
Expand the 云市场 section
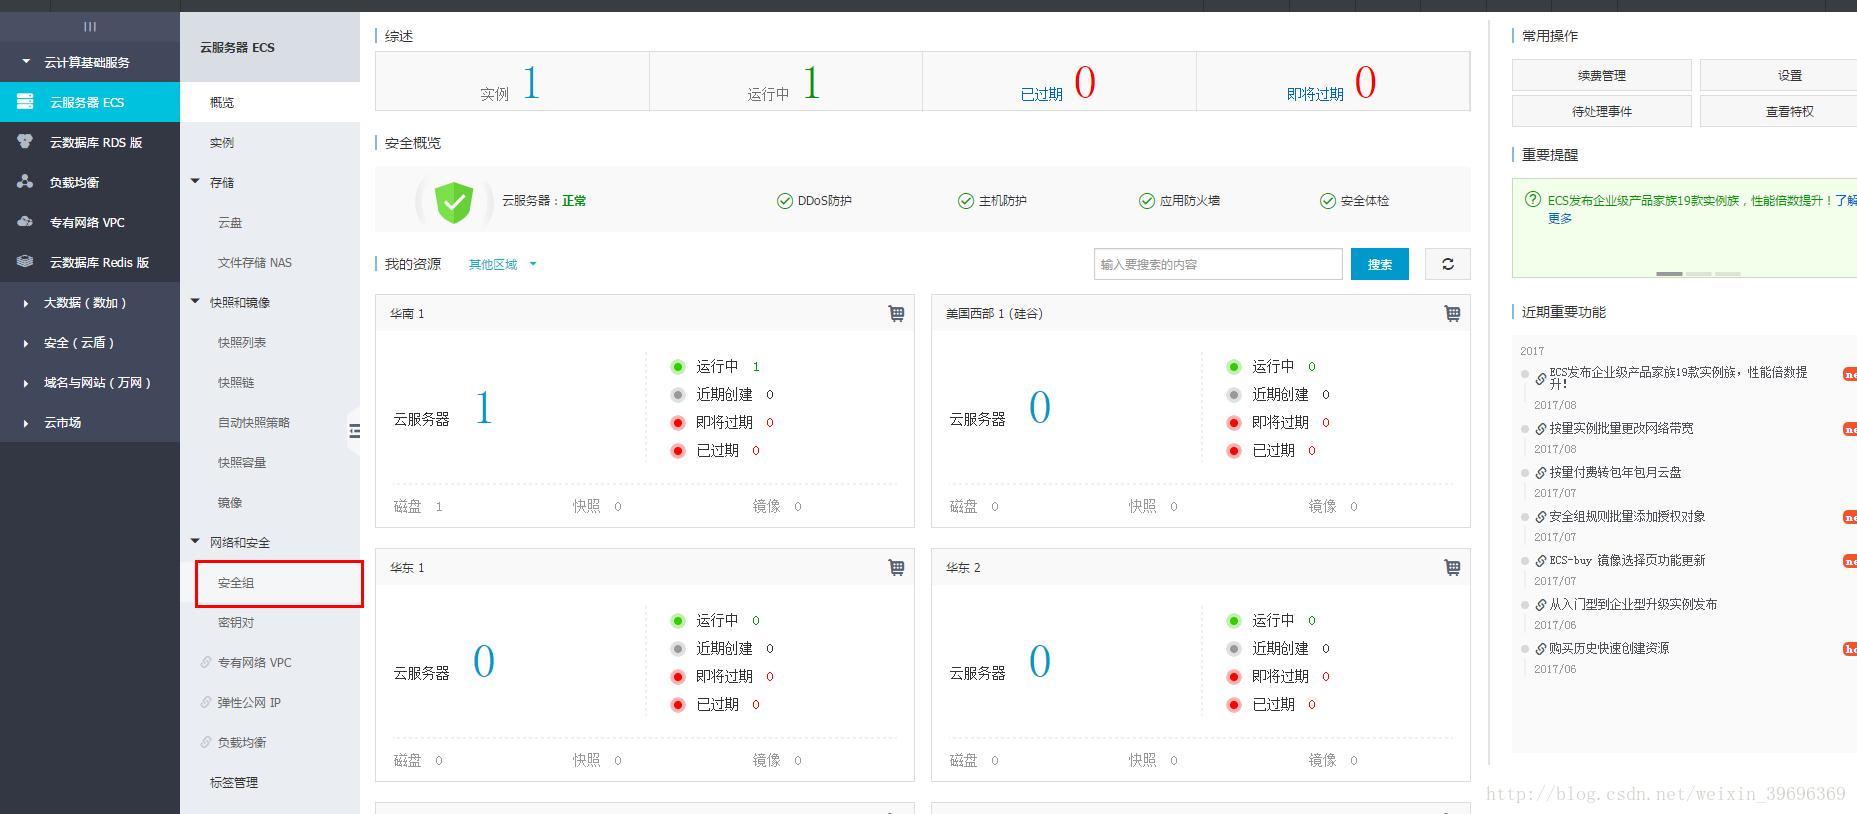tap(26, 423)
